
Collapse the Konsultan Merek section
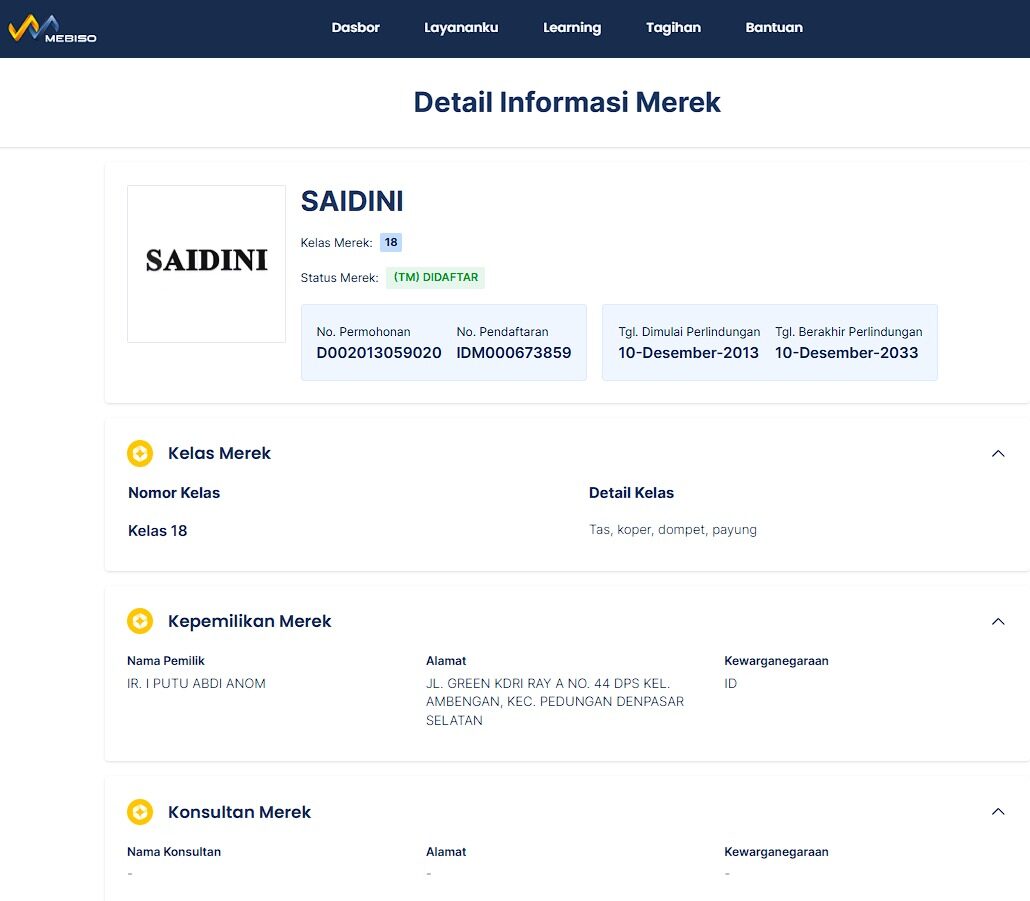998,812
